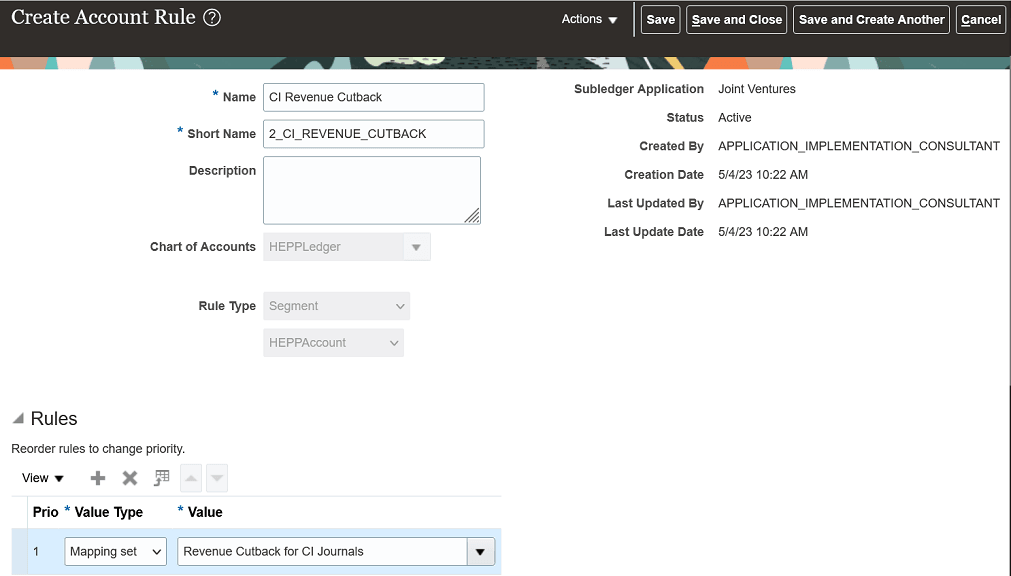This screenshot has height=576, width=1011.
Task: Cancel the account rule creation
Action: pos(981,19)
